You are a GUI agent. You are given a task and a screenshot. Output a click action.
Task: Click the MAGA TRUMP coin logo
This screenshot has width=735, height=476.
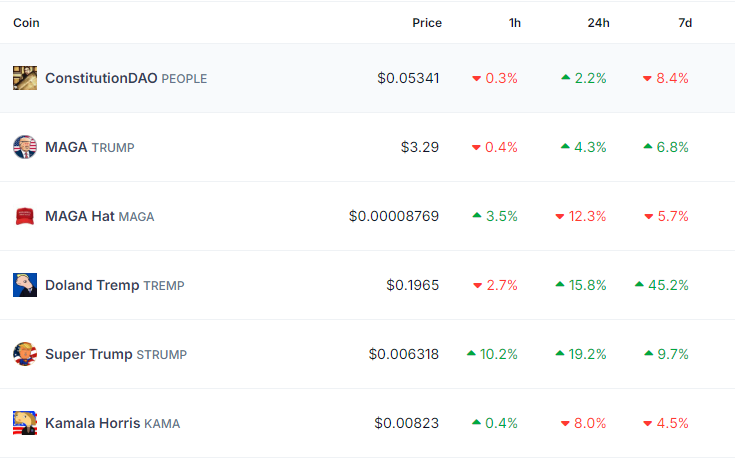(25, 147)
